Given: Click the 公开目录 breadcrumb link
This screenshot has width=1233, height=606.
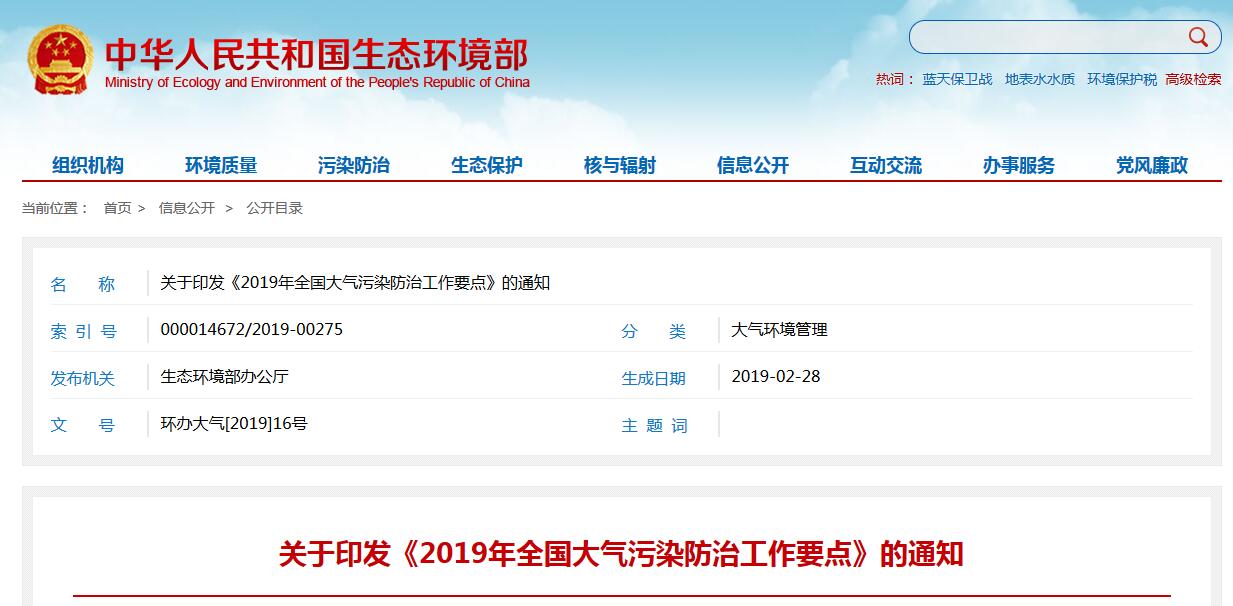Looking at the screenshot, I should [274, 208].
